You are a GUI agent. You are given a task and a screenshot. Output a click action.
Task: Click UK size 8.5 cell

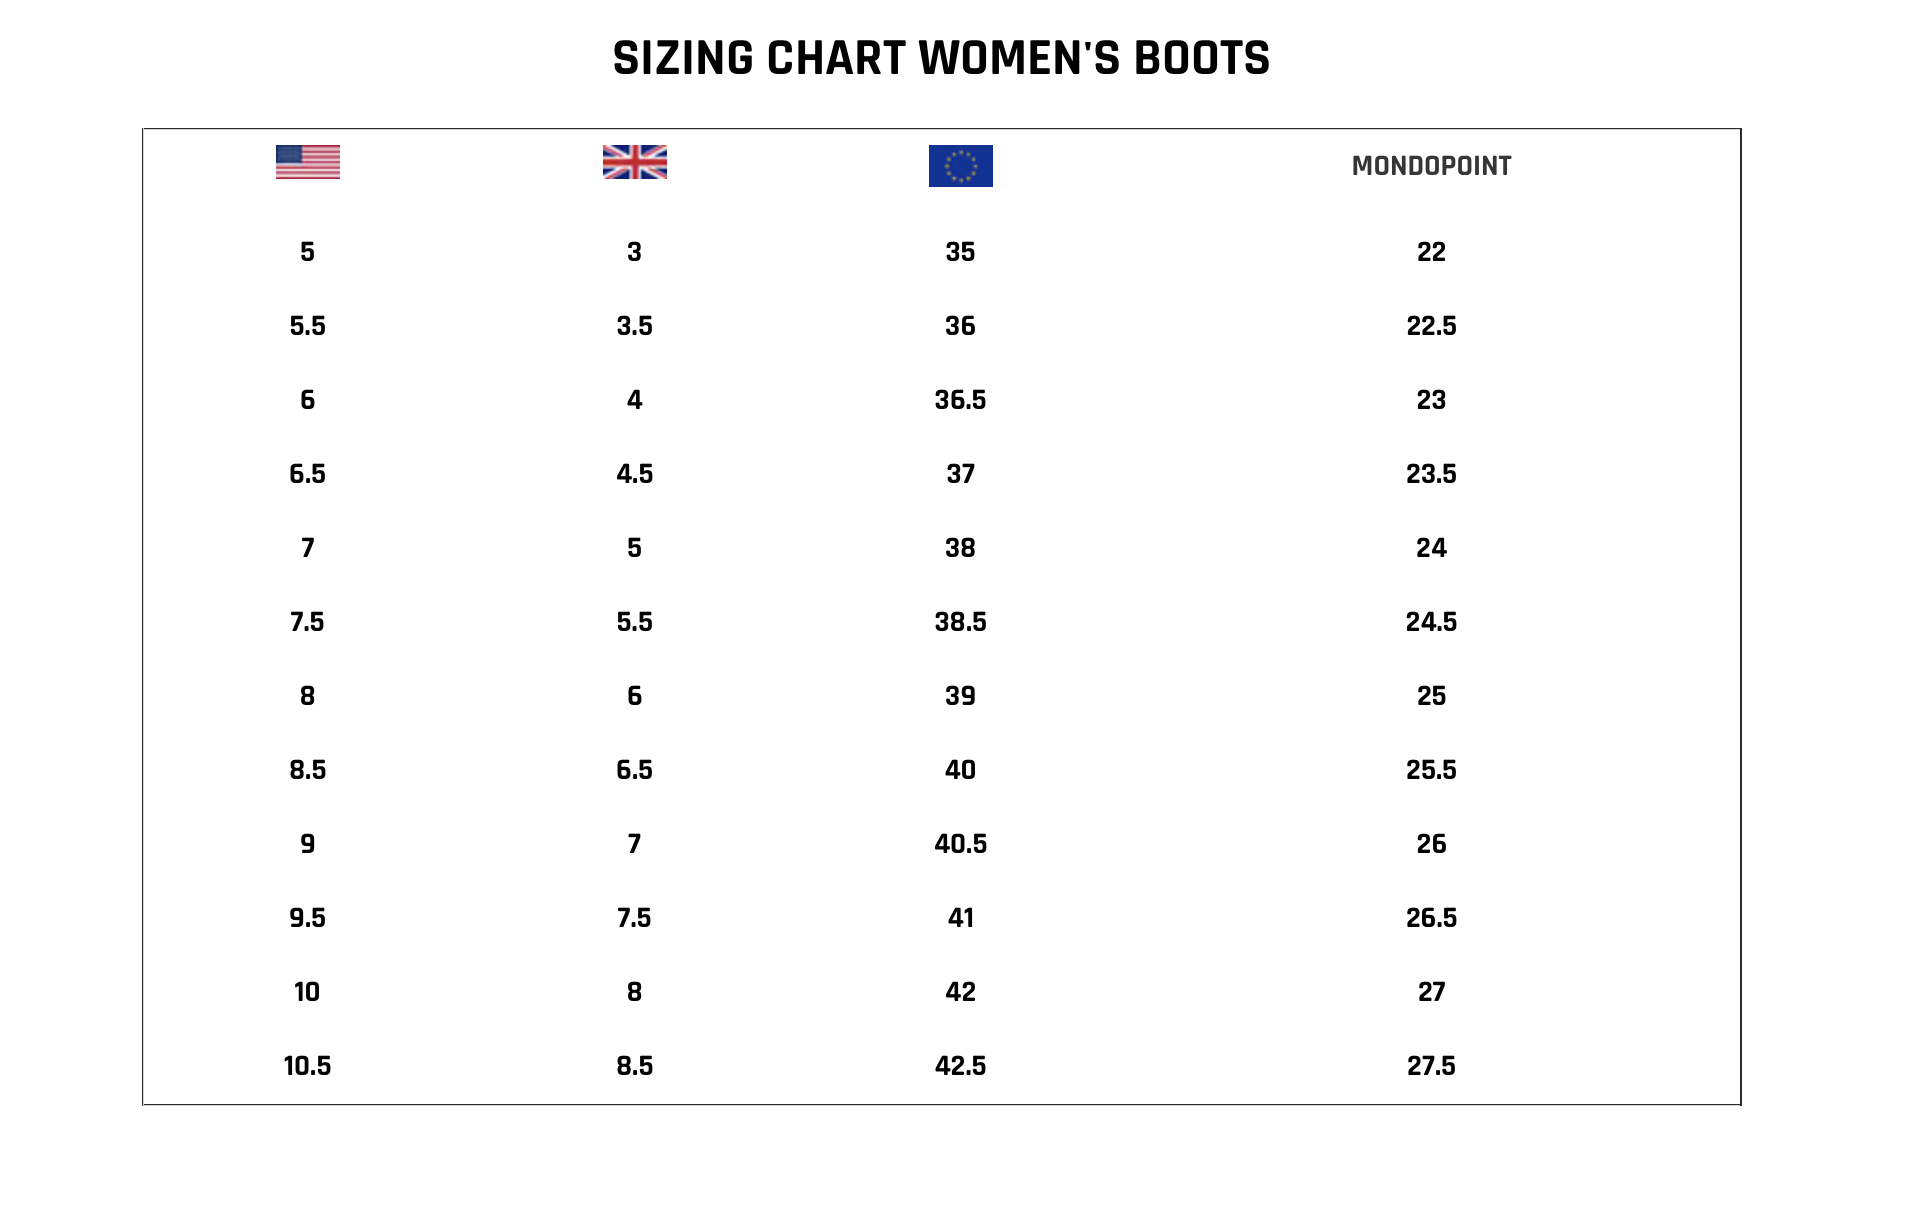click(x=635, y=1066)
